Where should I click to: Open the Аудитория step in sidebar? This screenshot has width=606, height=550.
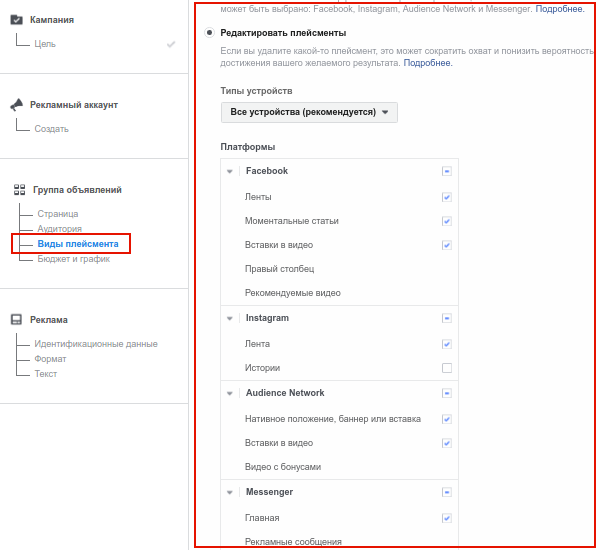(60, 228)
